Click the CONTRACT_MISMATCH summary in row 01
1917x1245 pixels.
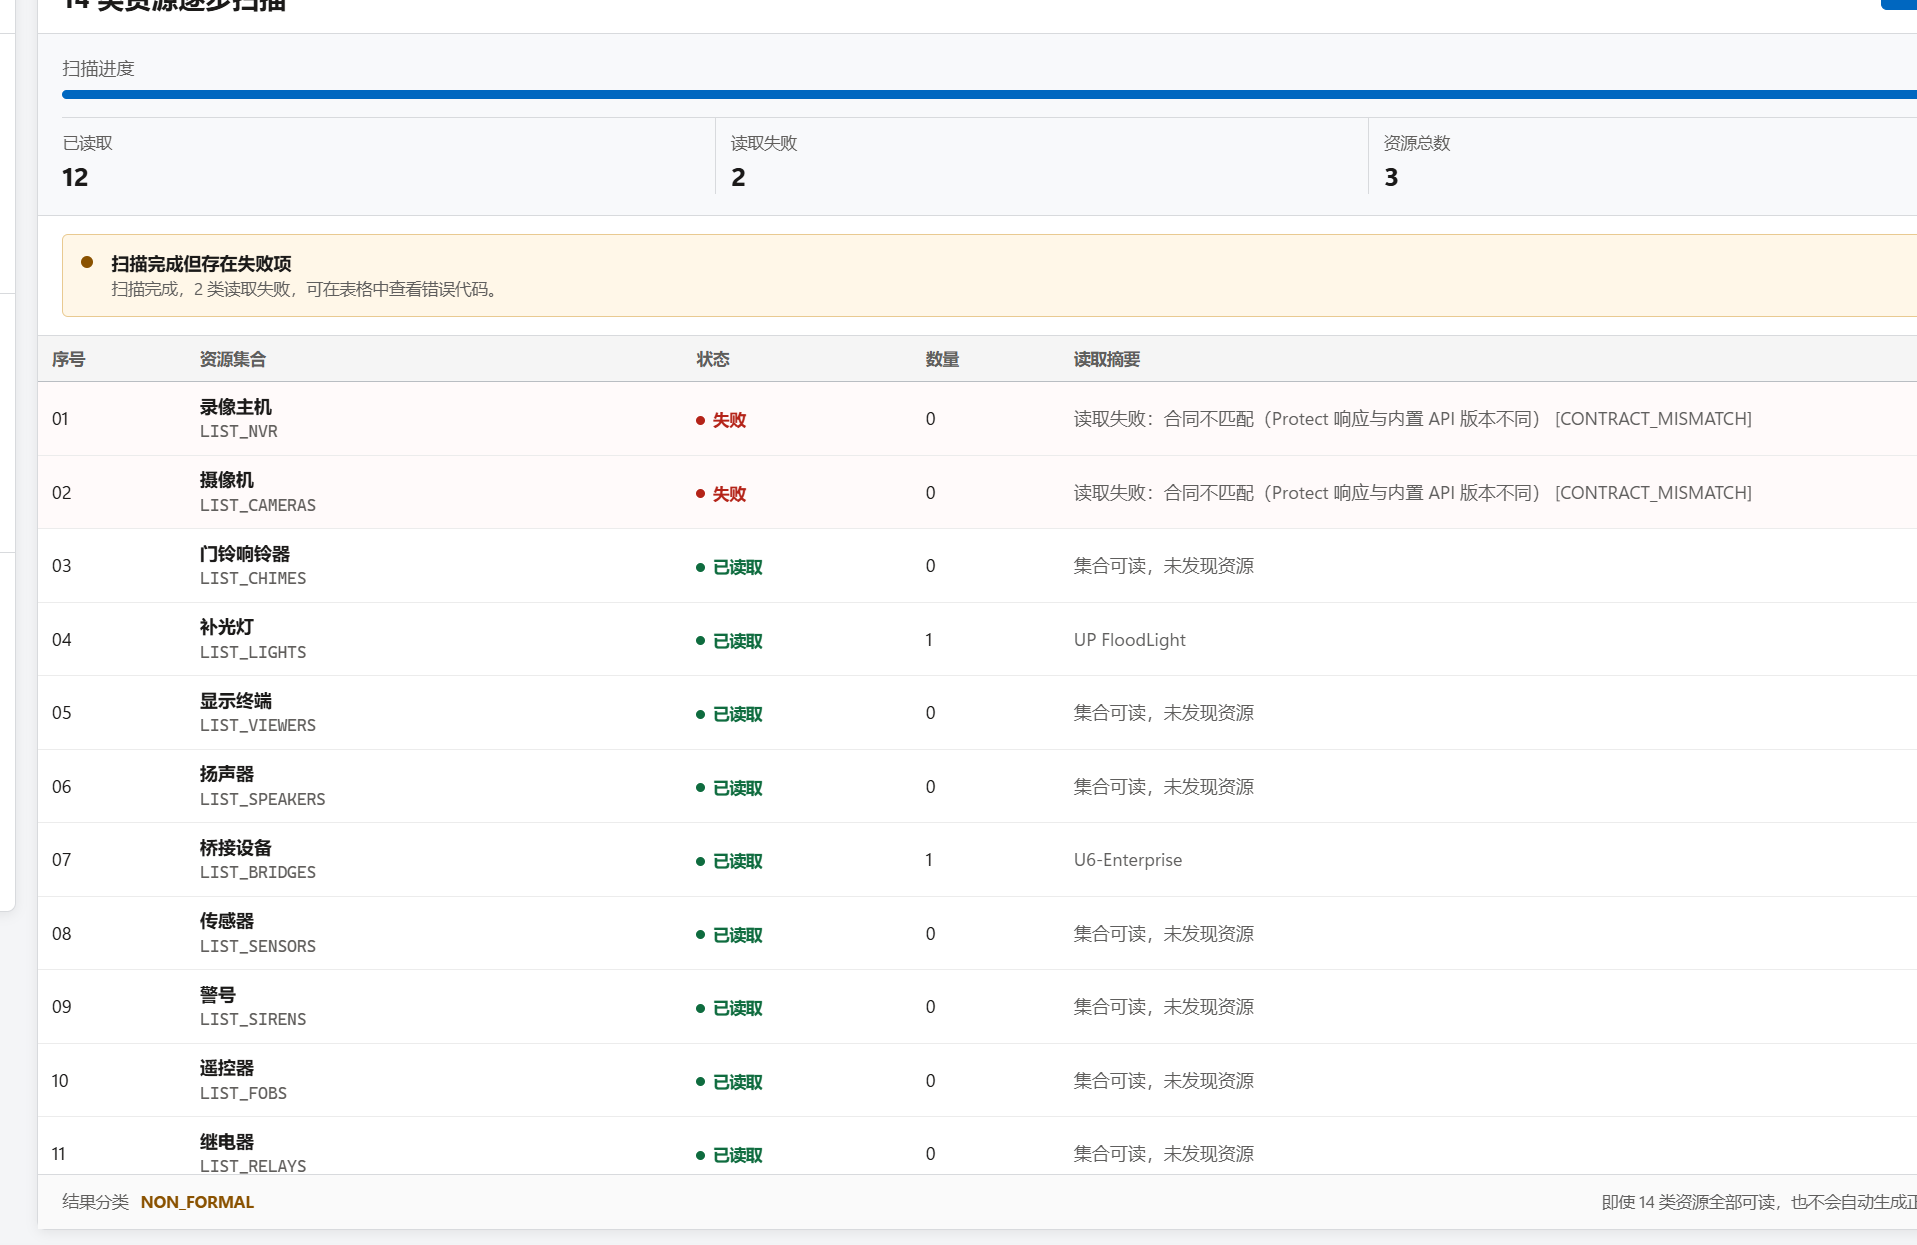pos(1412,419)
